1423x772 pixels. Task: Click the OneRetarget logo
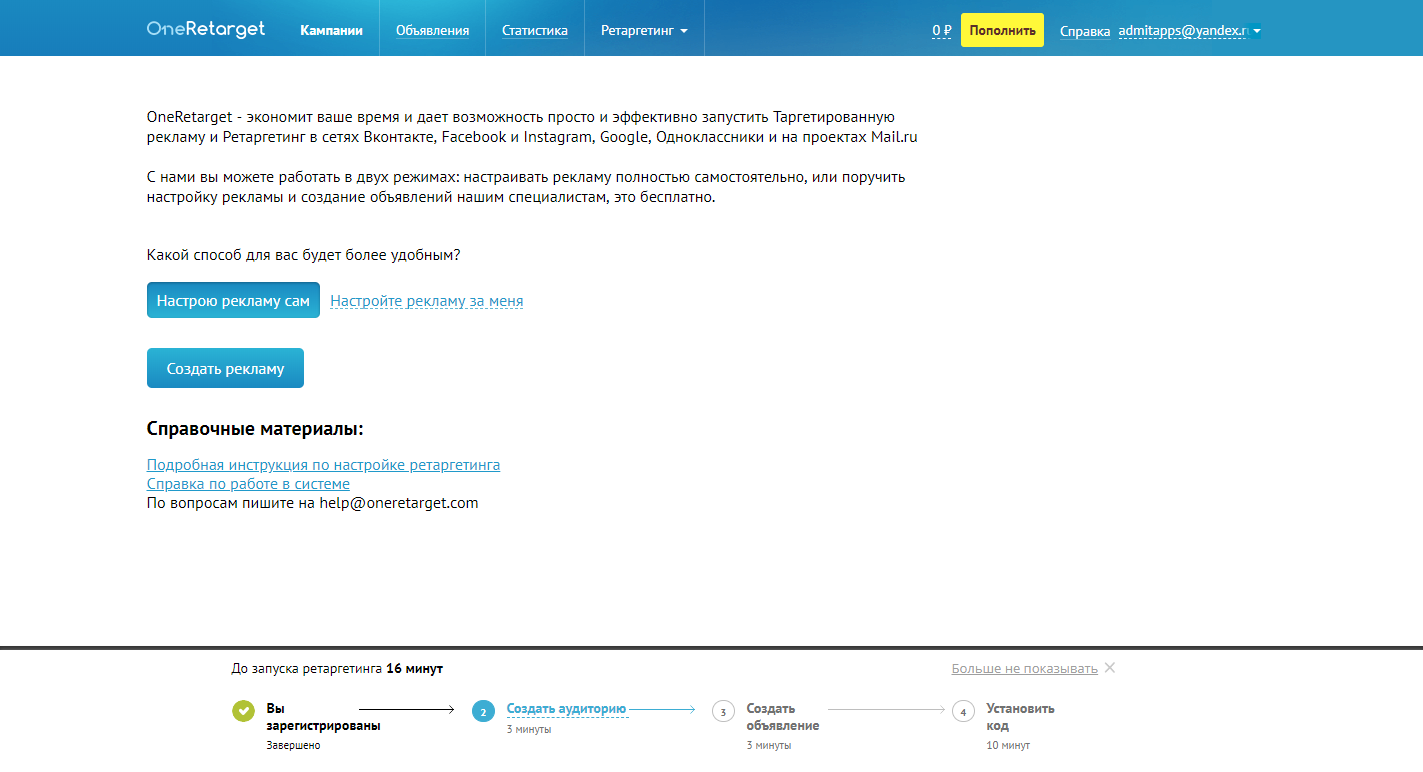(205, 28)
